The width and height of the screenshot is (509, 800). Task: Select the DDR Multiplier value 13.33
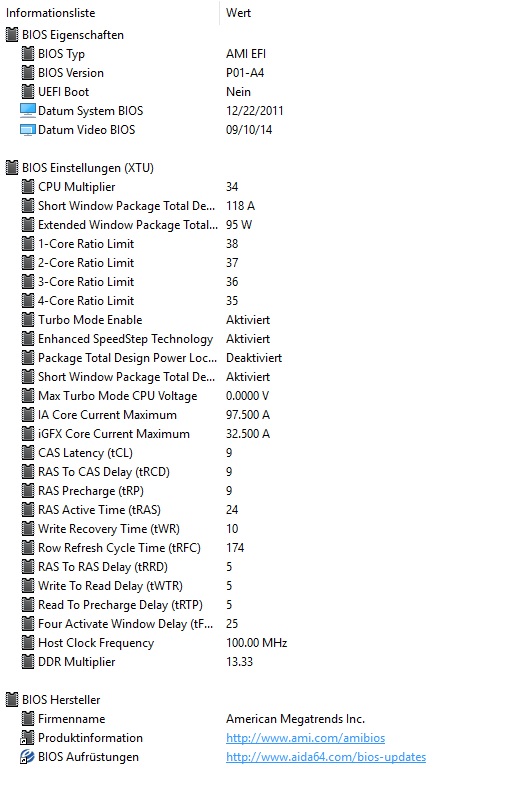[239, 661]
